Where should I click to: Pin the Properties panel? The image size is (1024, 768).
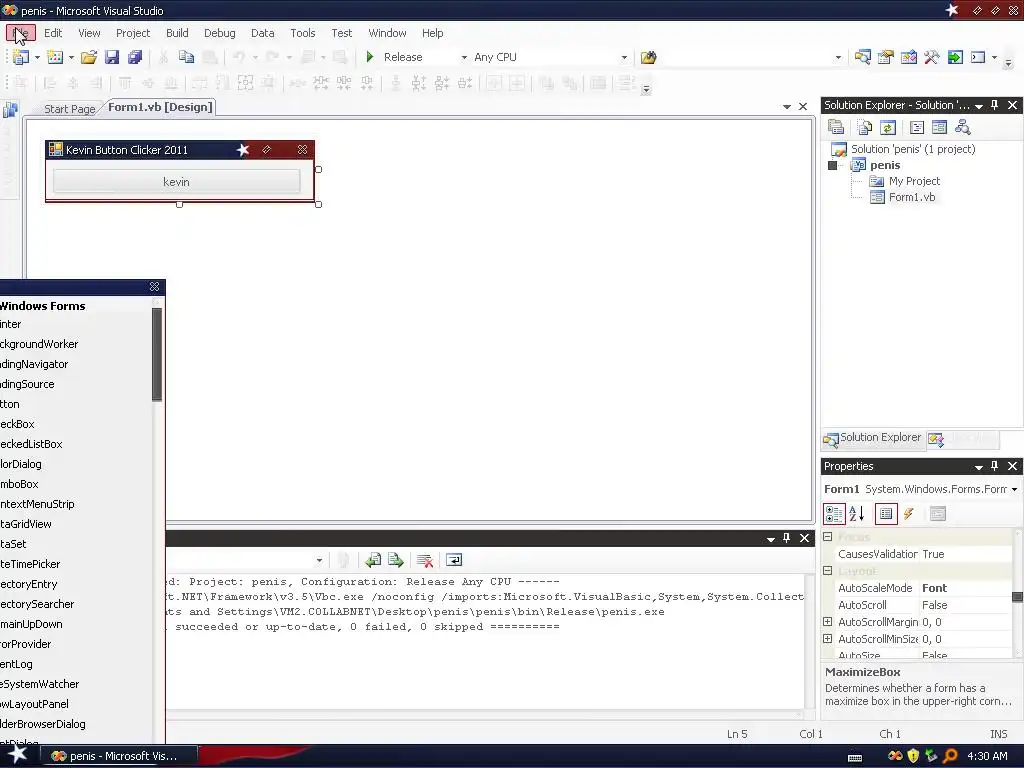[x=995, y=466]
